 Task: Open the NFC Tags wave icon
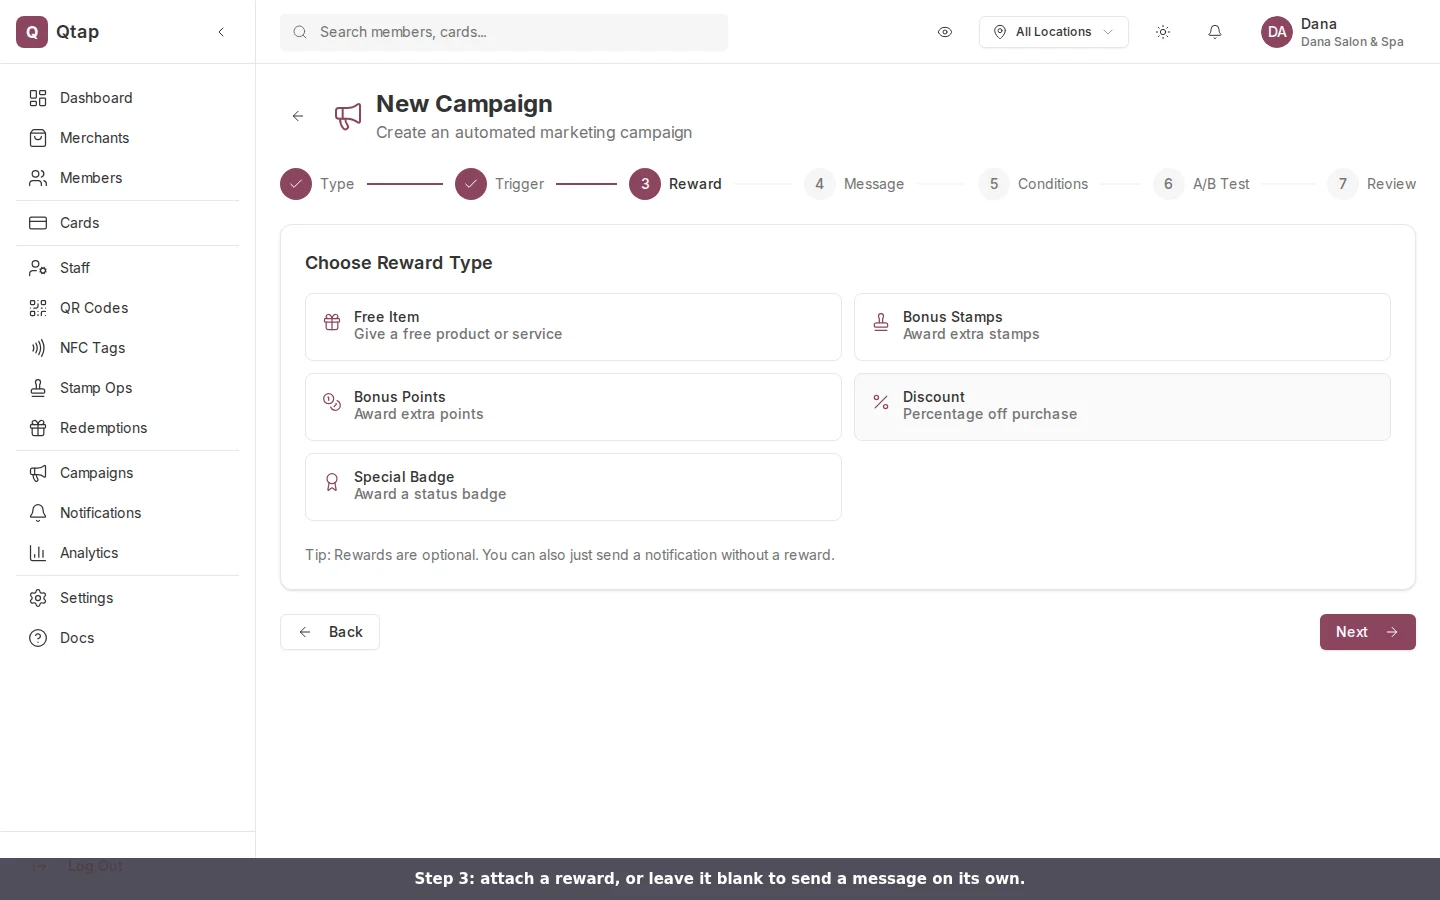38,348
